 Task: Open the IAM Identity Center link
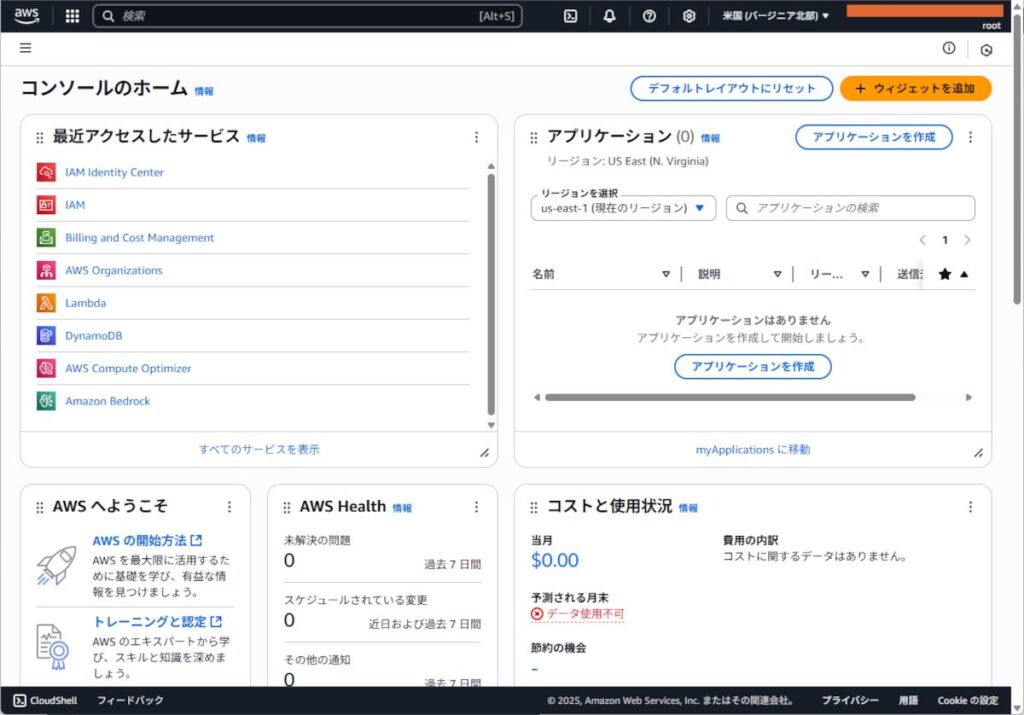(x=114, y=172)
